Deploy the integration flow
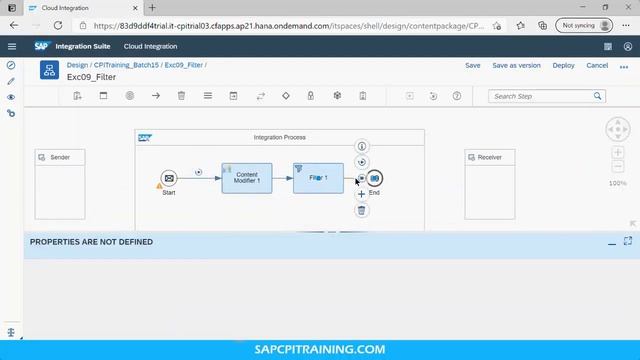640x360 pixels. 563,65
